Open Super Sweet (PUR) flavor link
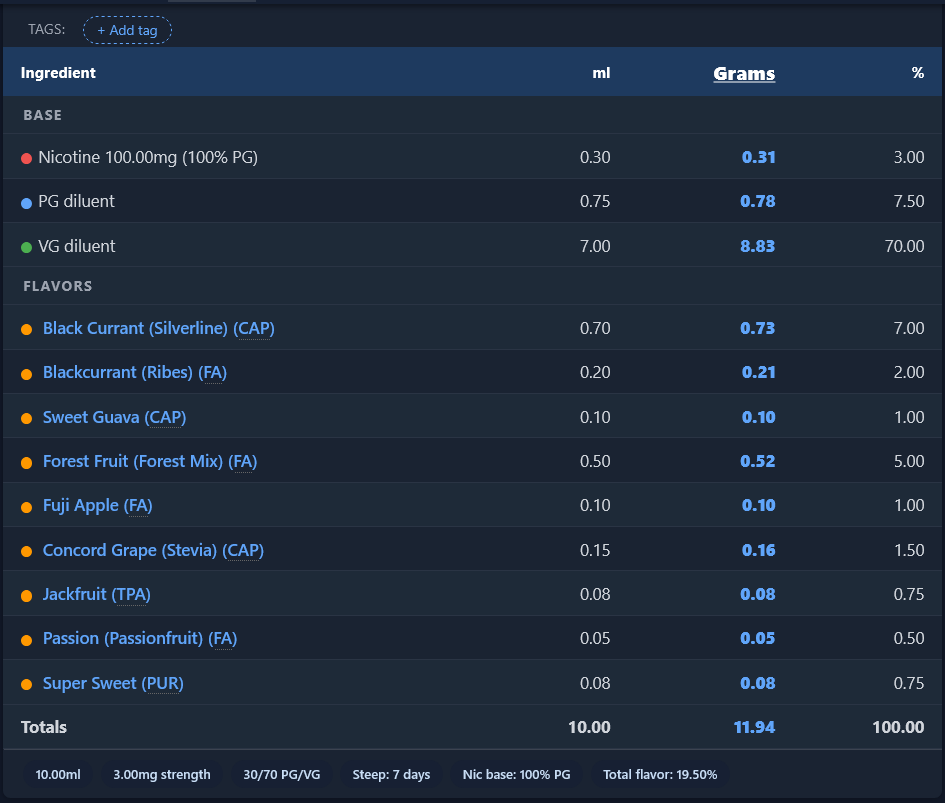Screen dimensions: 945x803 113,684
